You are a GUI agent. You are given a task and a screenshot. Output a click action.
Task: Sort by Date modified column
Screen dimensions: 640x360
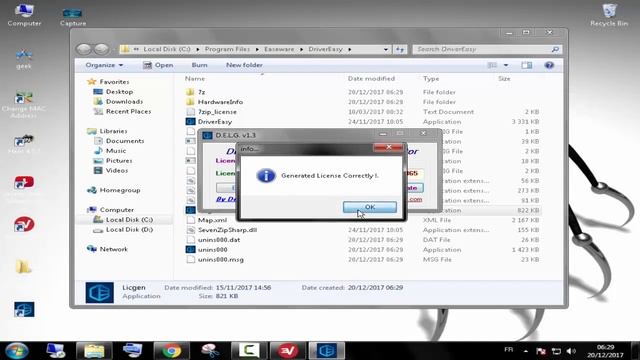[x=371, y=78]
